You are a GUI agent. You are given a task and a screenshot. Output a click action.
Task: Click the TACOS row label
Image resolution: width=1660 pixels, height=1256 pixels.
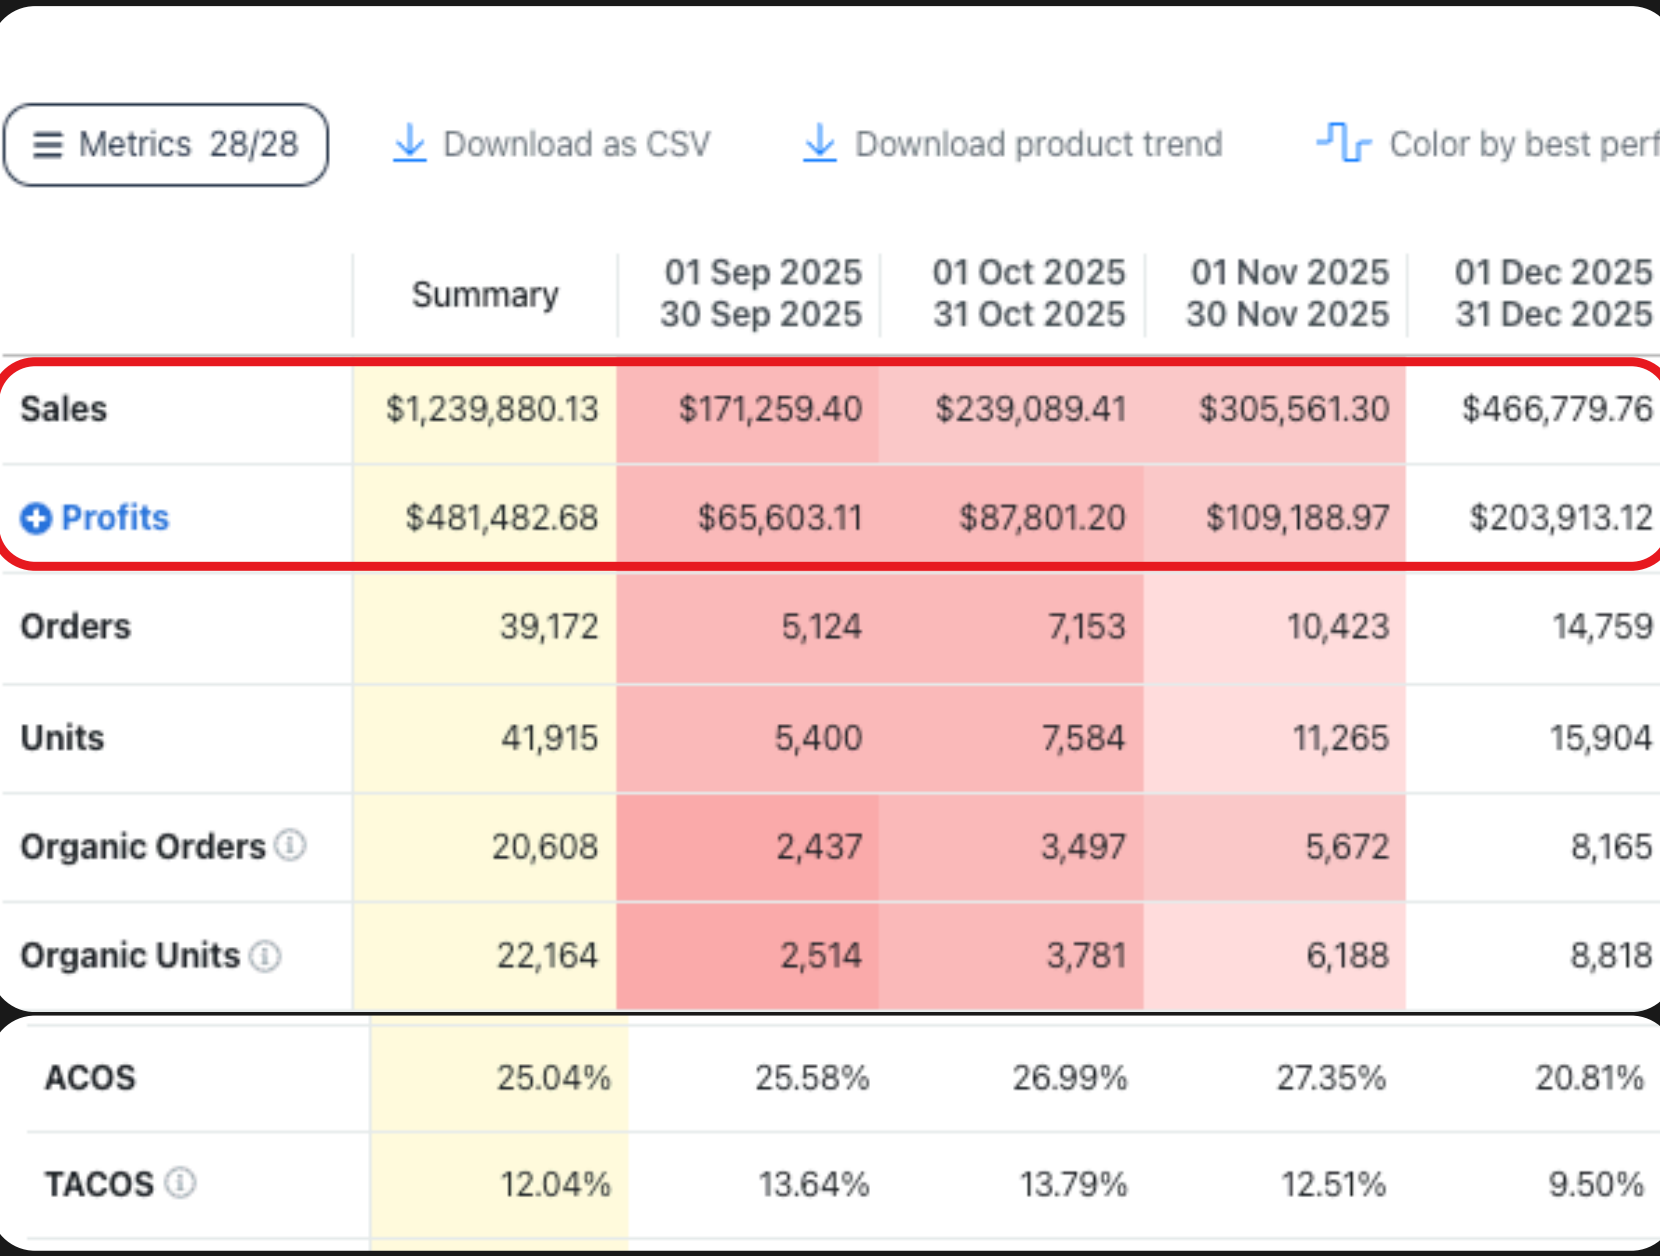(99, 1184)
